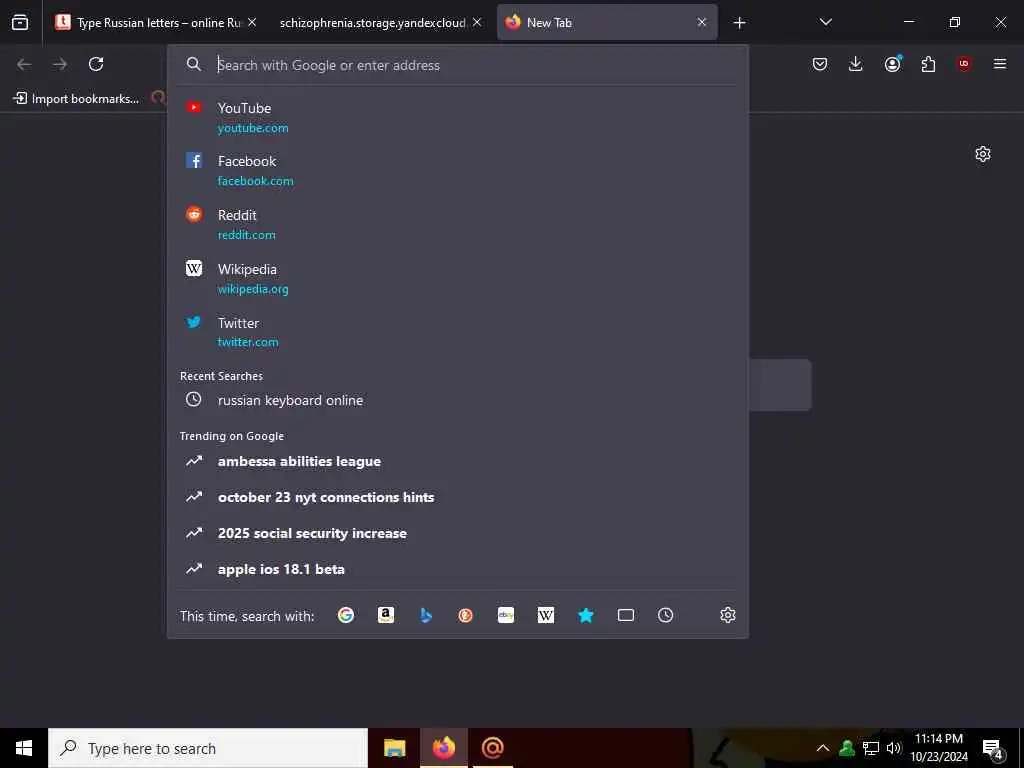
Task: Search open tabs with the tab icon
Action: [x=626, y=615]
